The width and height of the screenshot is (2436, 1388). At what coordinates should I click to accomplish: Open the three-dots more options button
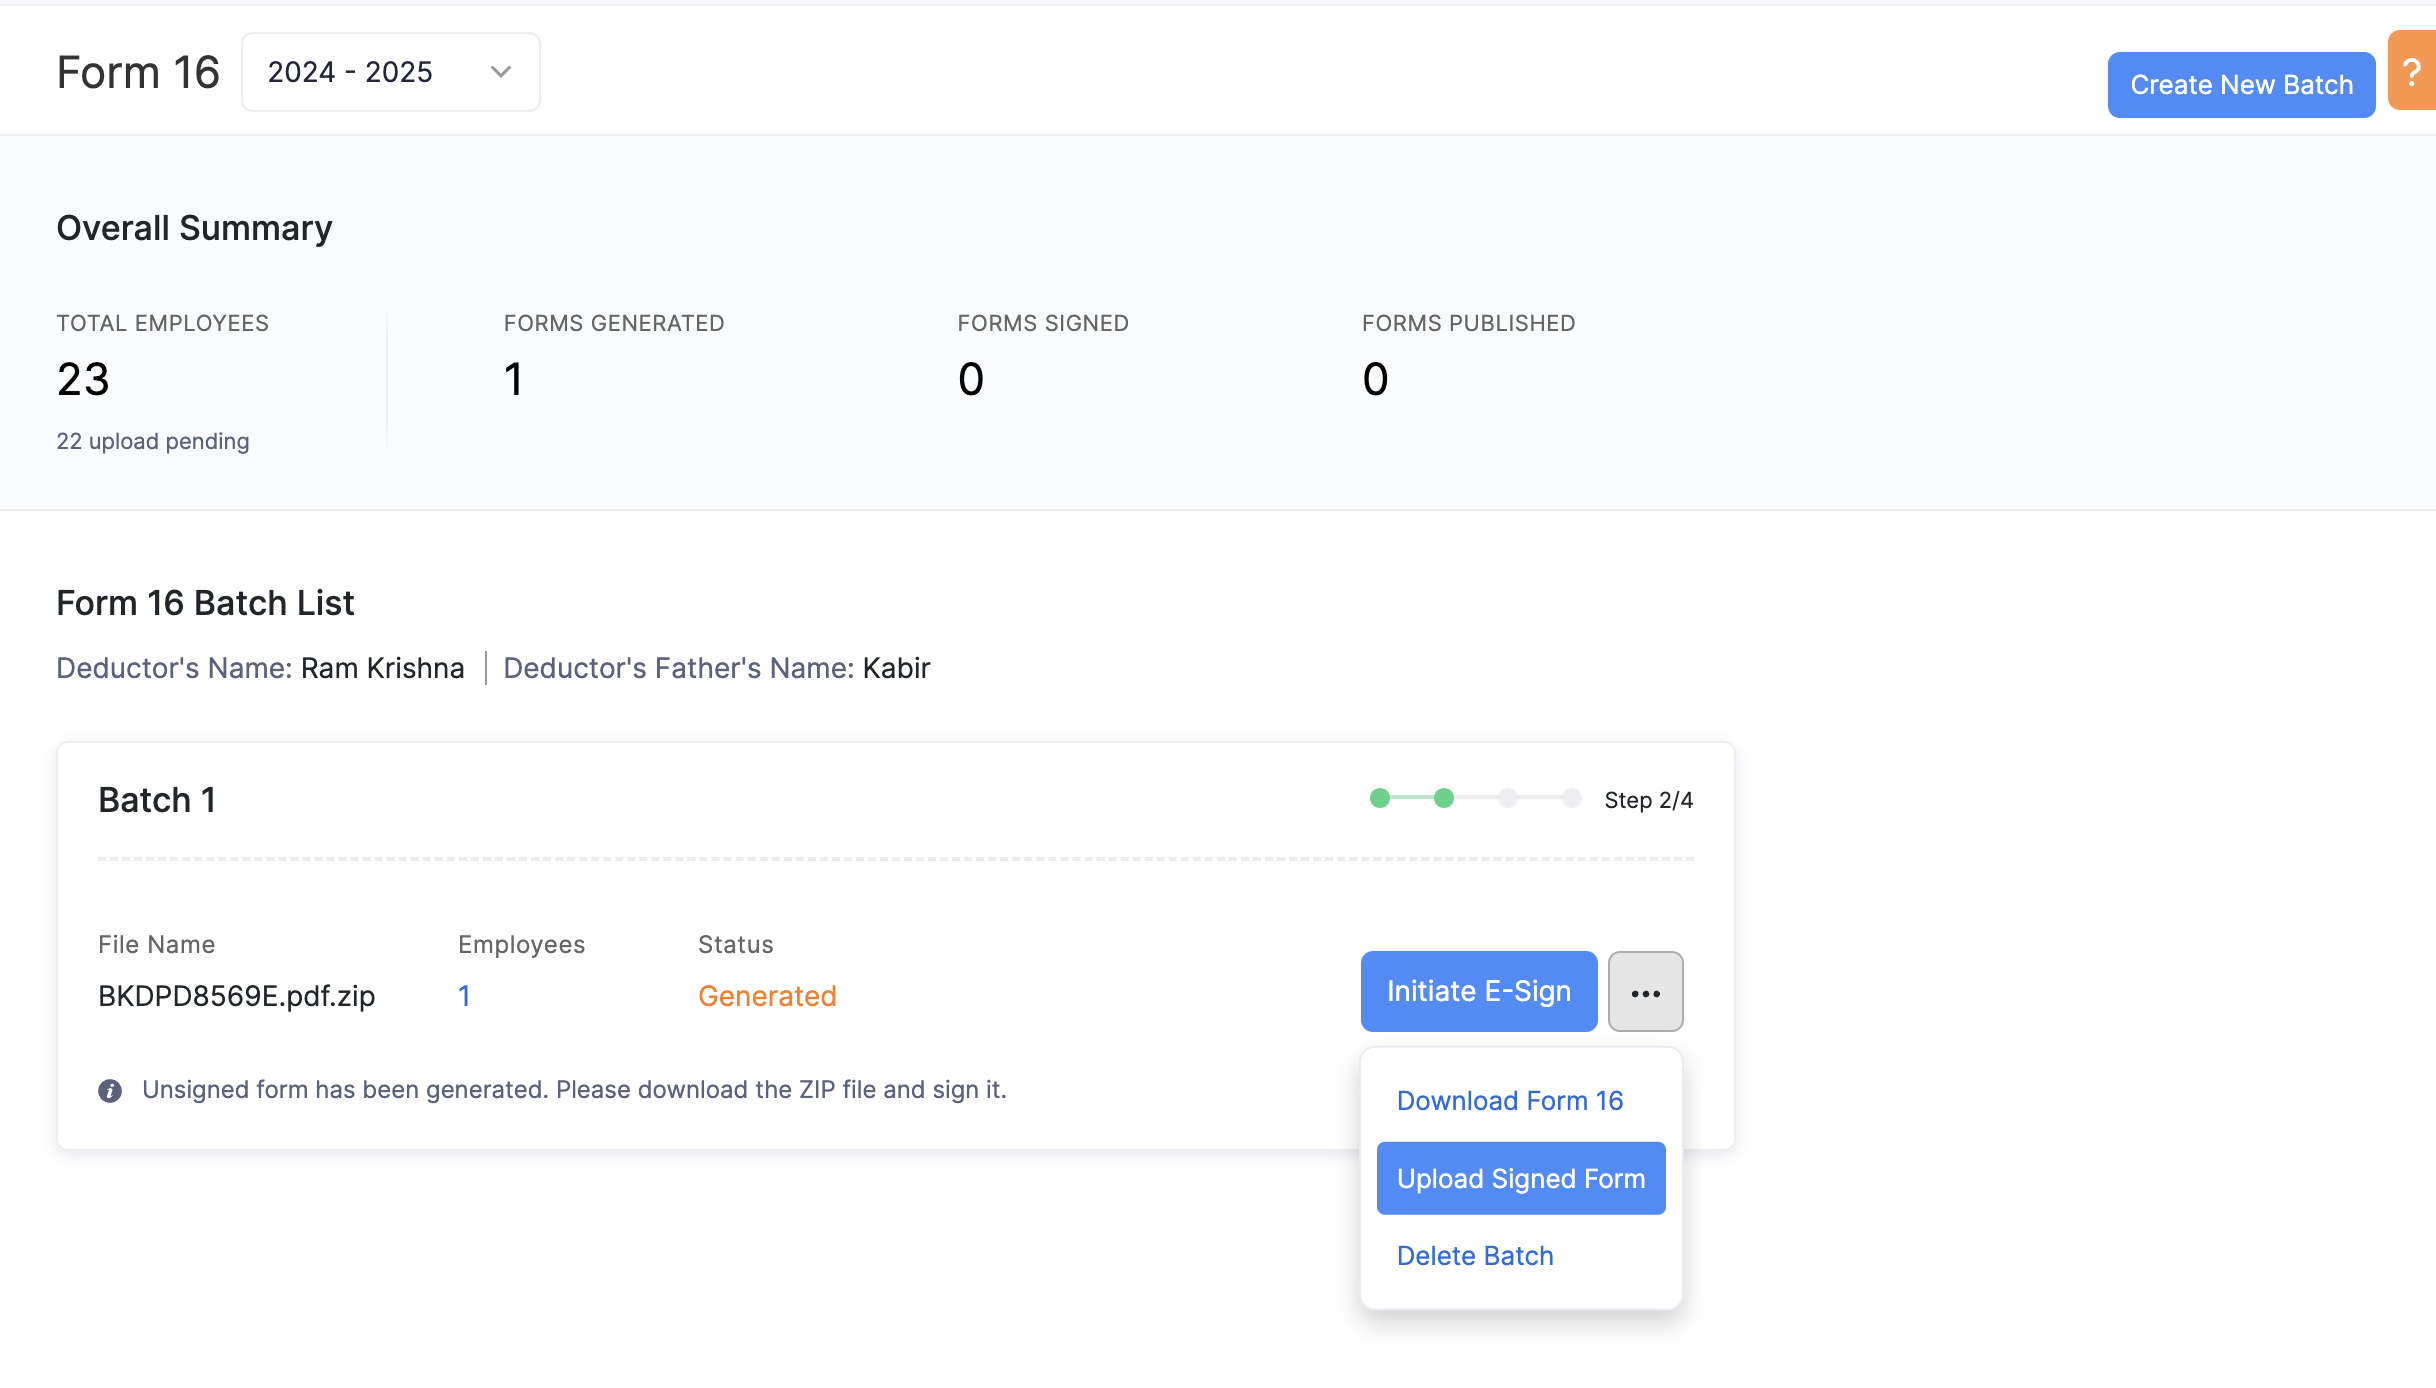pos(1645,992)
